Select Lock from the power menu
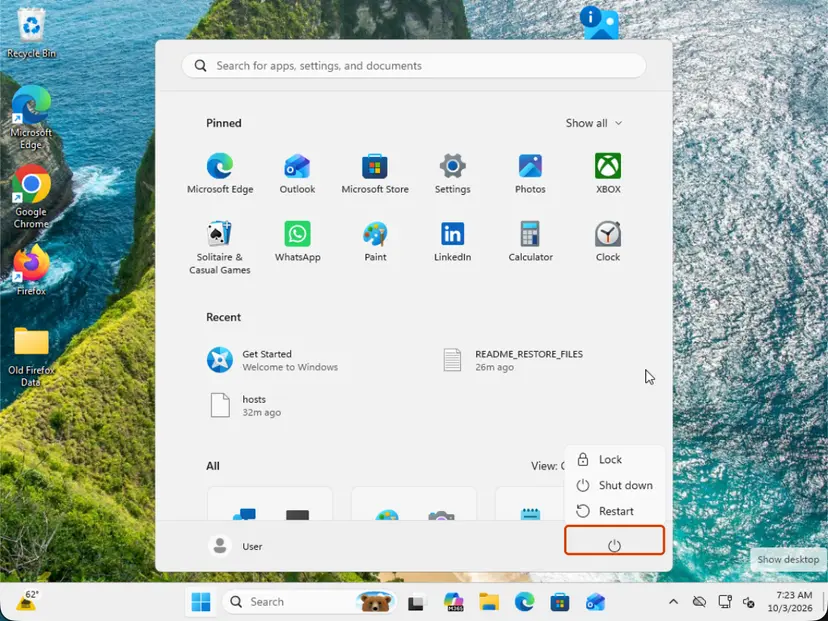 (x=614, y=459)
